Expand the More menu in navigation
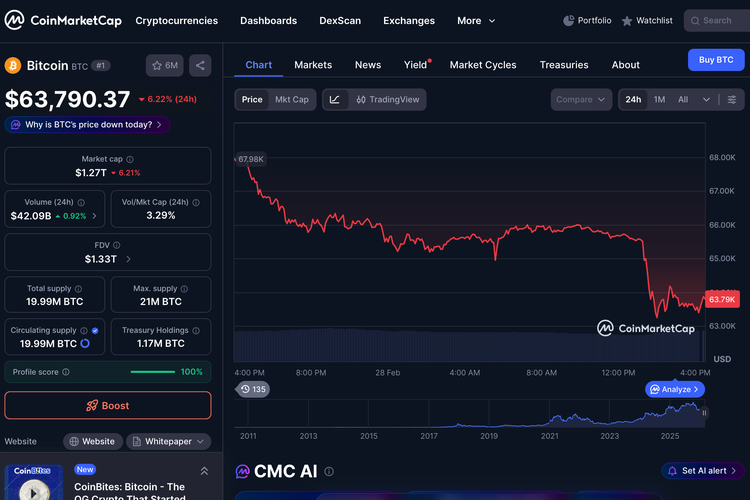 click(476, 20)
